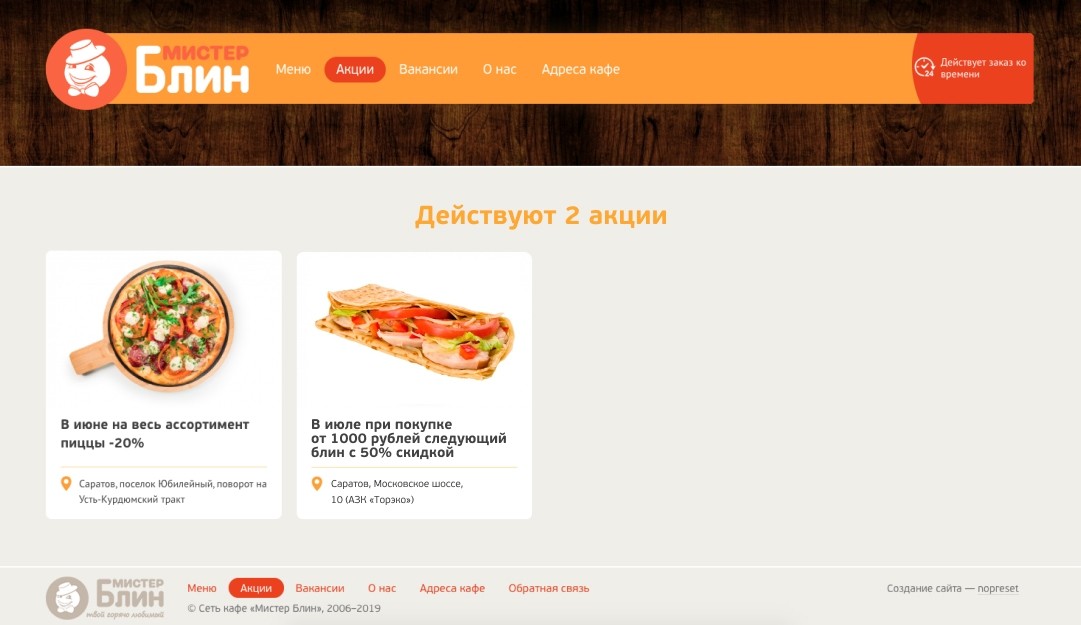Image resolution: width=1081 pixels, height=625 pixels.
Task: Click the Мистер Блин header logo
Action: (148, 69)
